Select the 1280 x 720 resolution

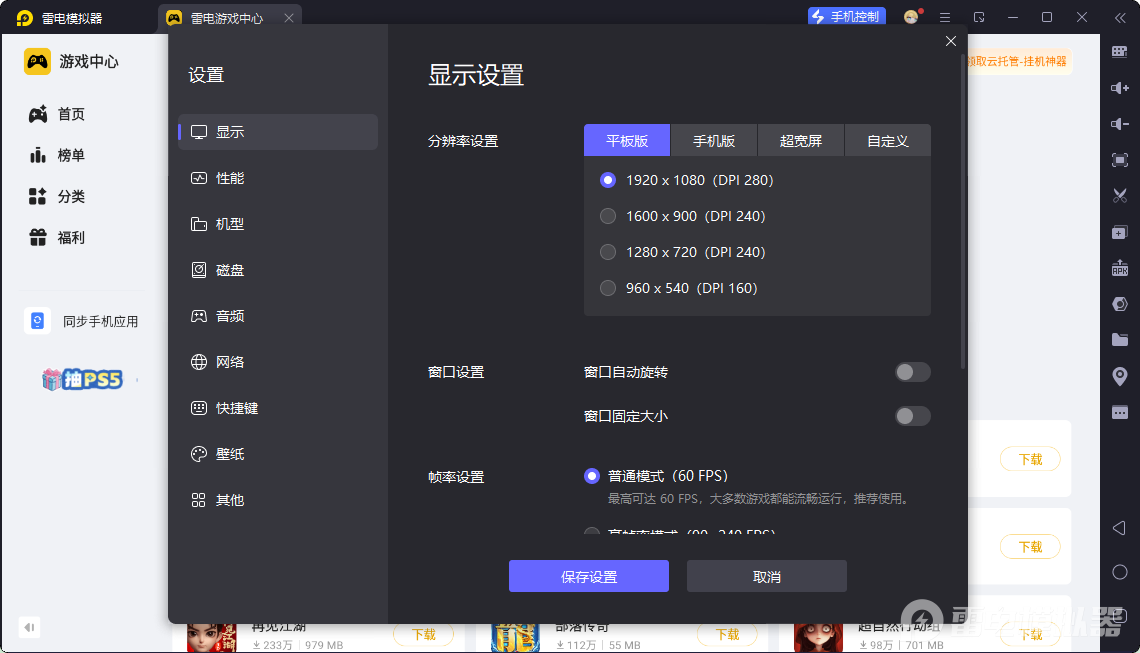(608, 252)
